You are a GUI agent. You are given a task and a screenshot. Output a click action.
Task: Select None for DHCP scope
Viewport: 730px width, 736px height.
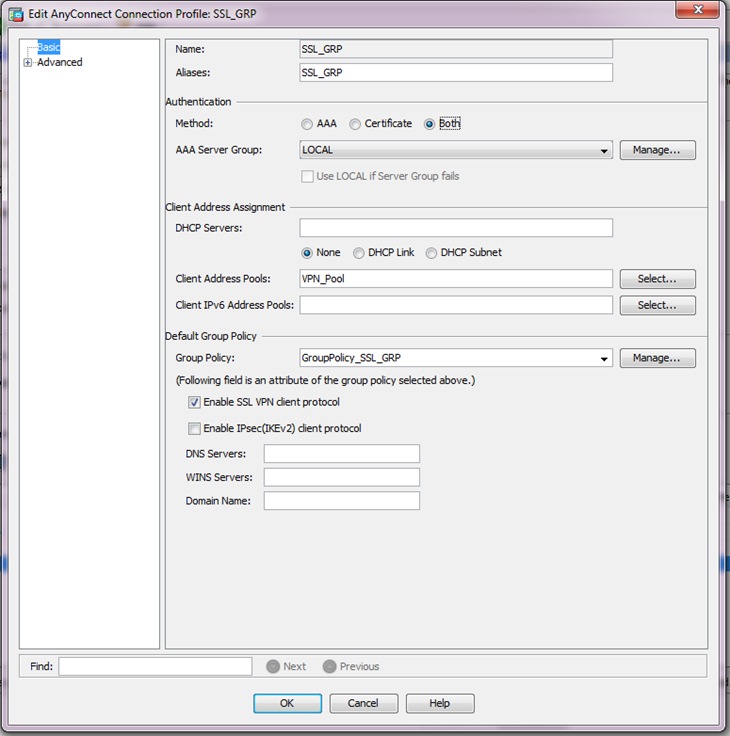(307, 253)
